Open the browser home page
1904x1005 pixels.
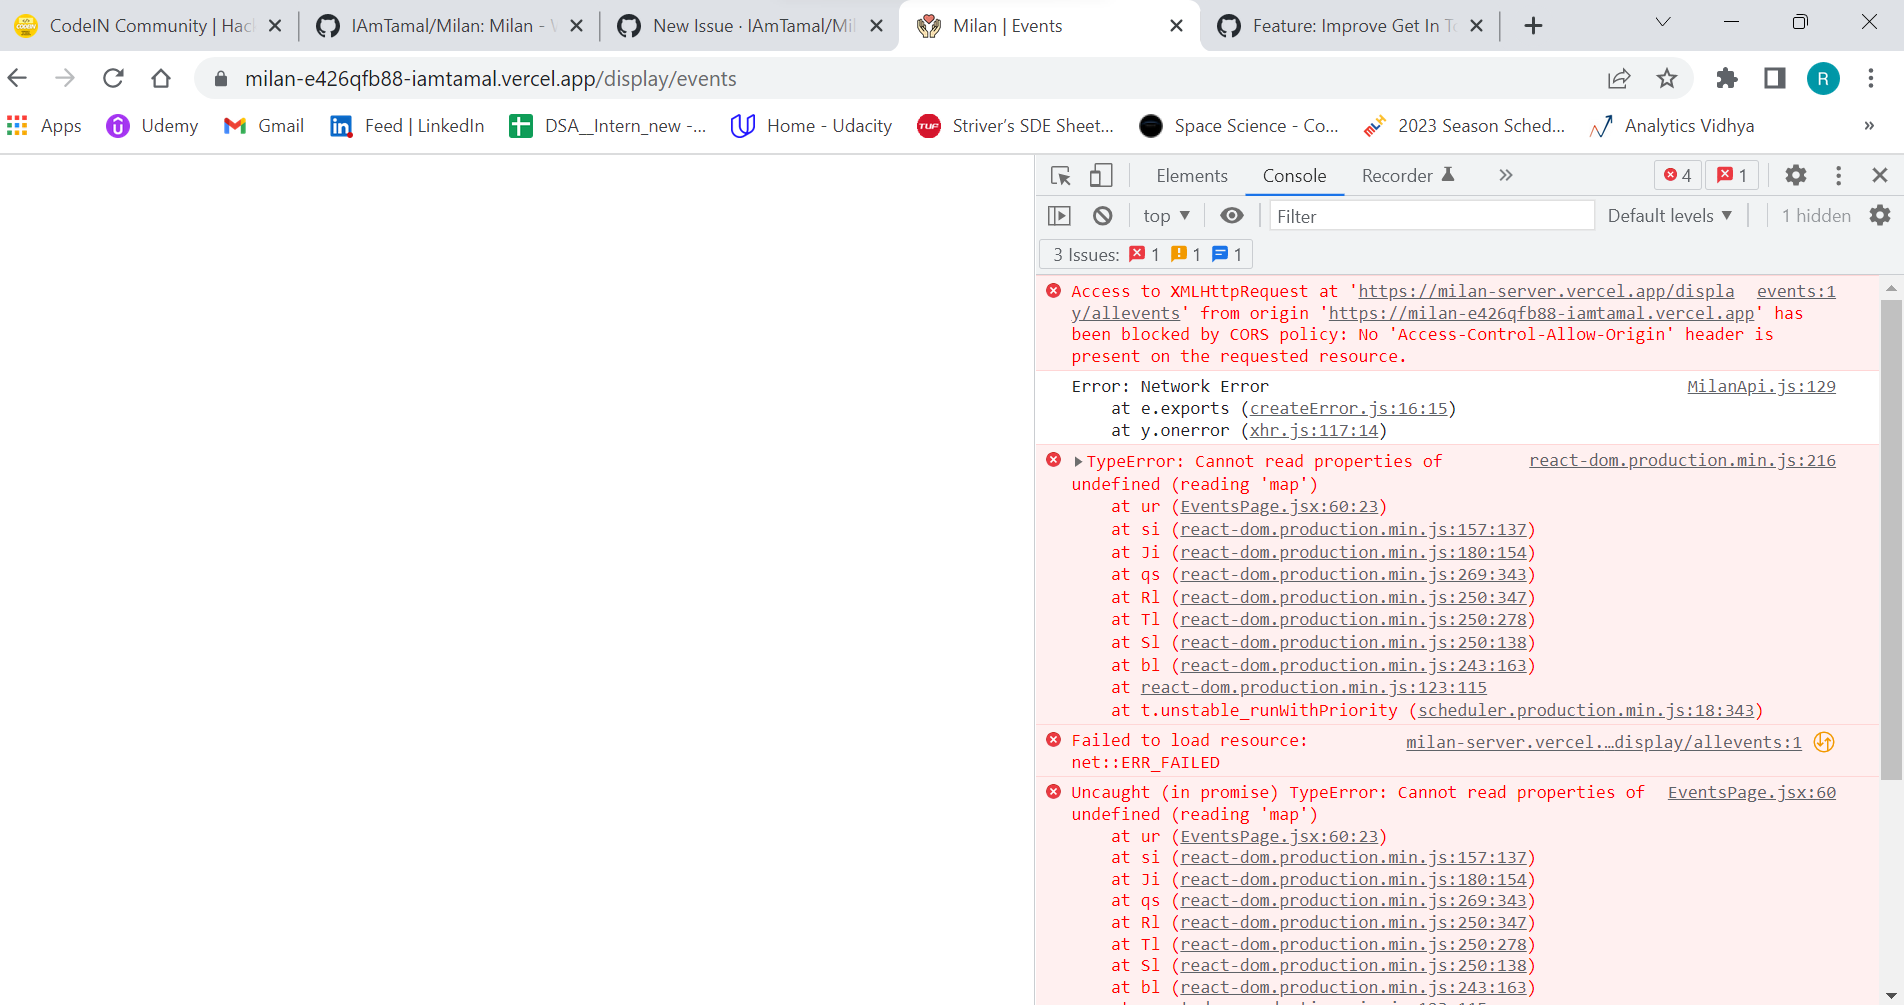coord(161,78)
